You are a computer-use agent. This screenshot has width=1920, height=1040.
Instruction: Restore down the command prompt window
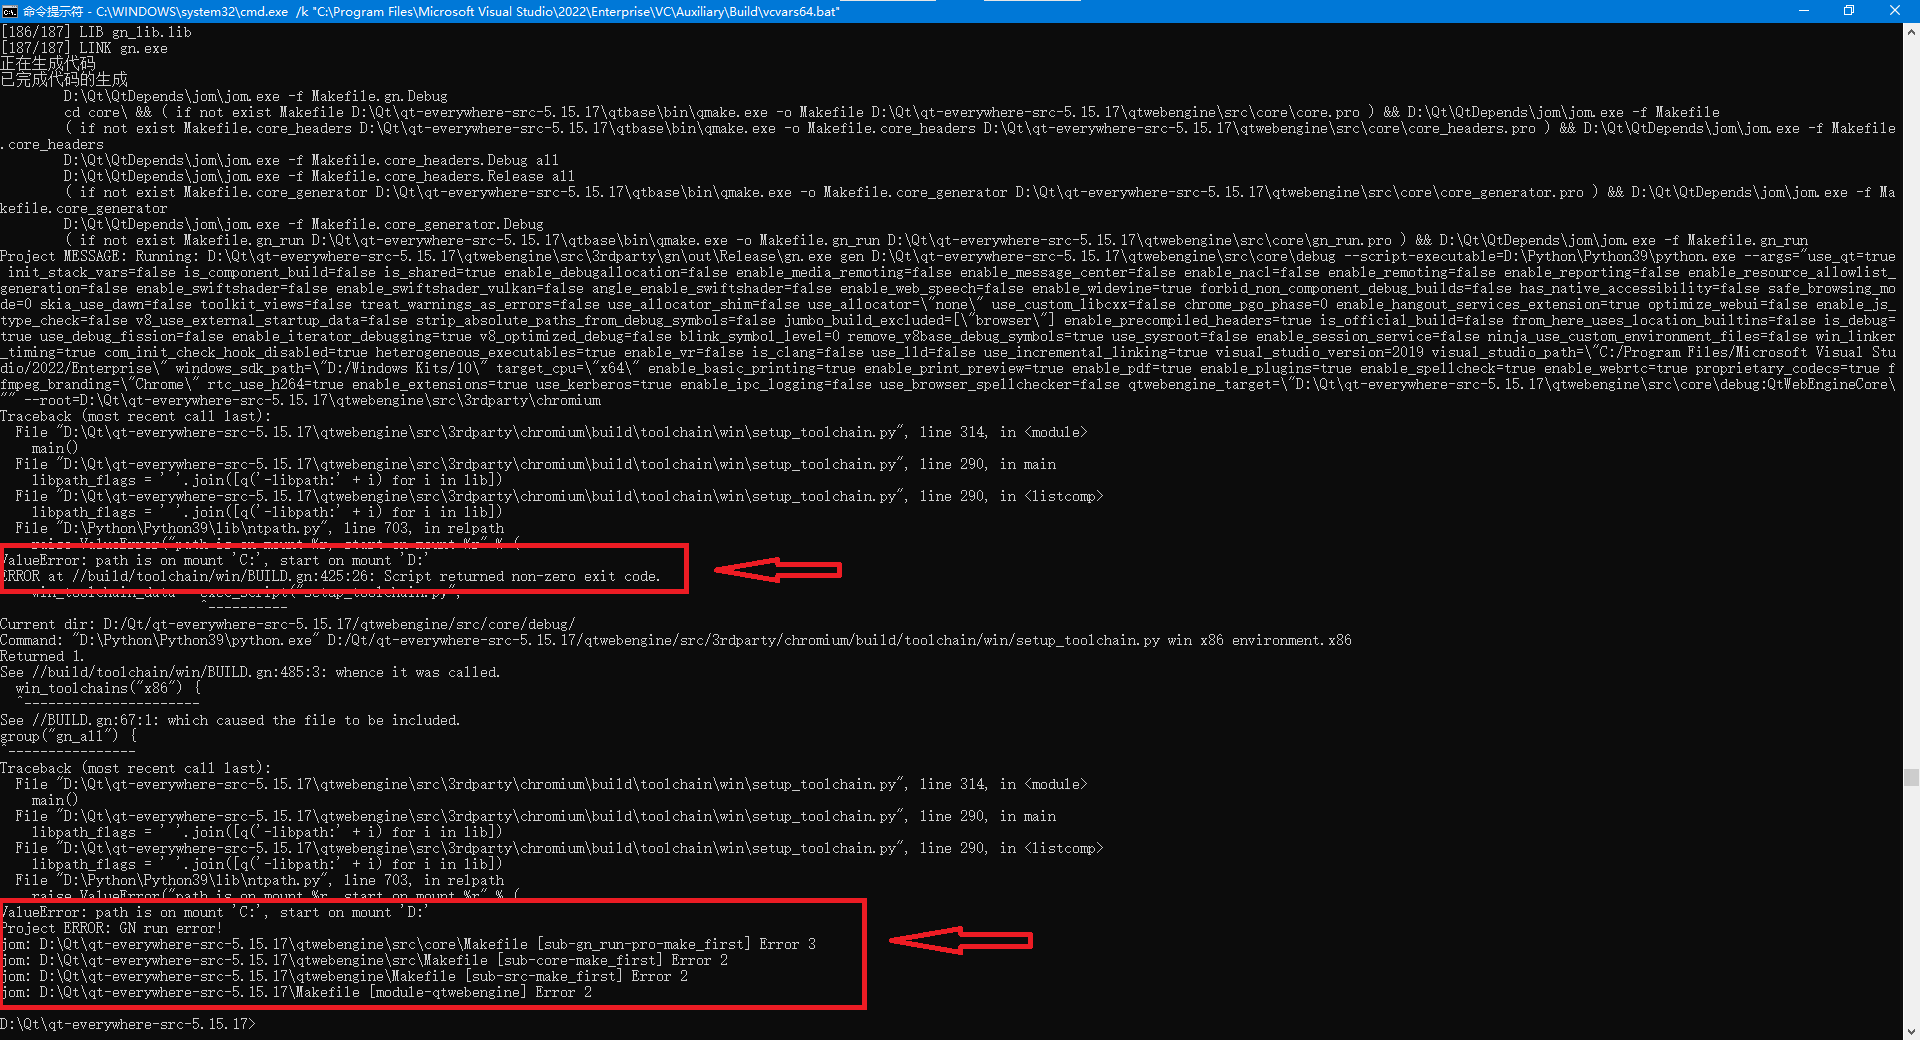pos(1849,11)
